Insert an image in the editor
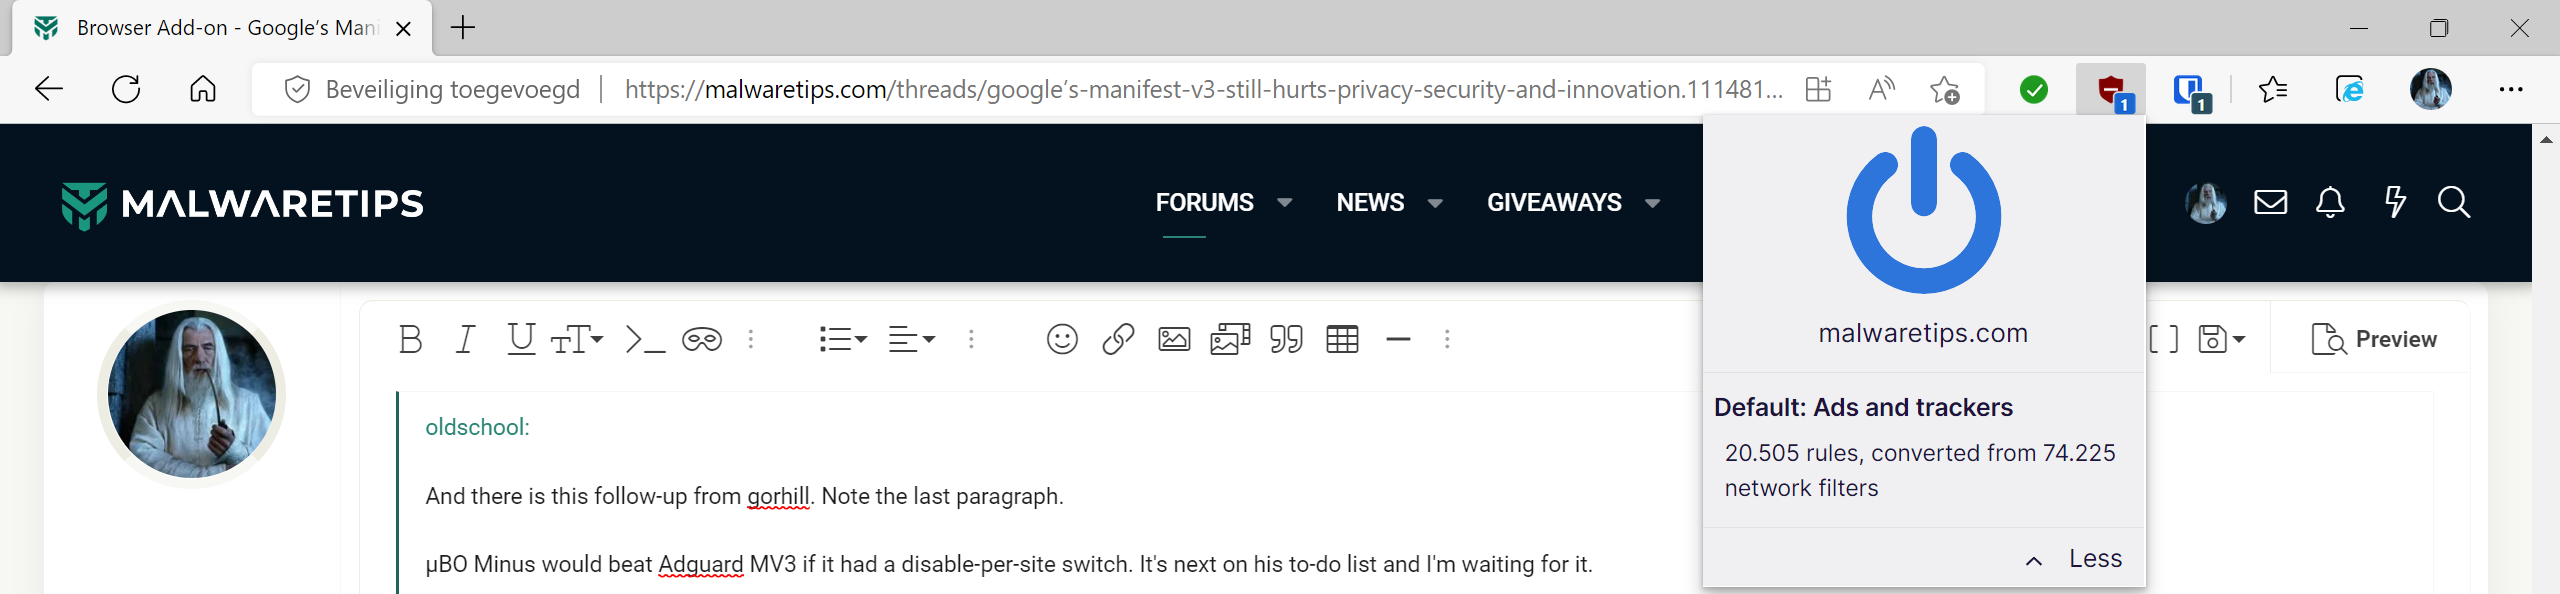The image size is (2560, 594). [x=1174, y=340]
